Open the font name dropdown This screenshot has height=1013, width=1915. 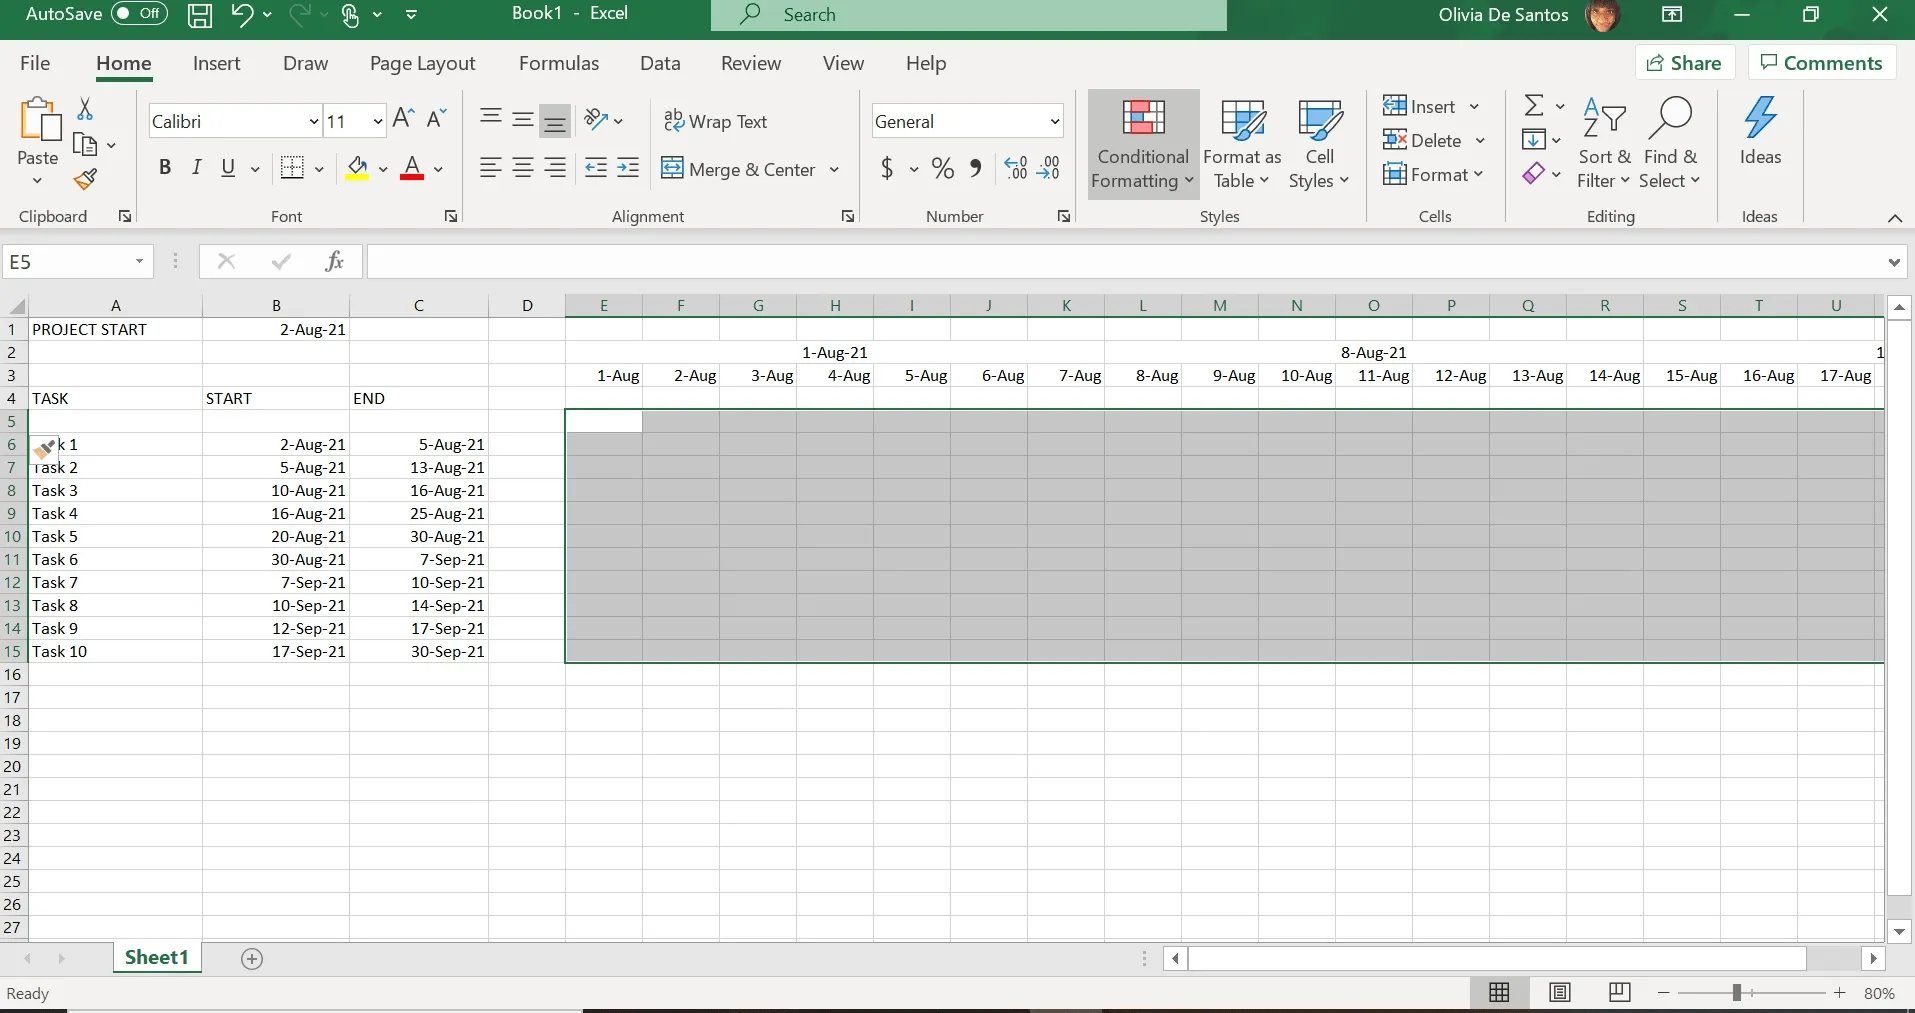coord(313,120)
